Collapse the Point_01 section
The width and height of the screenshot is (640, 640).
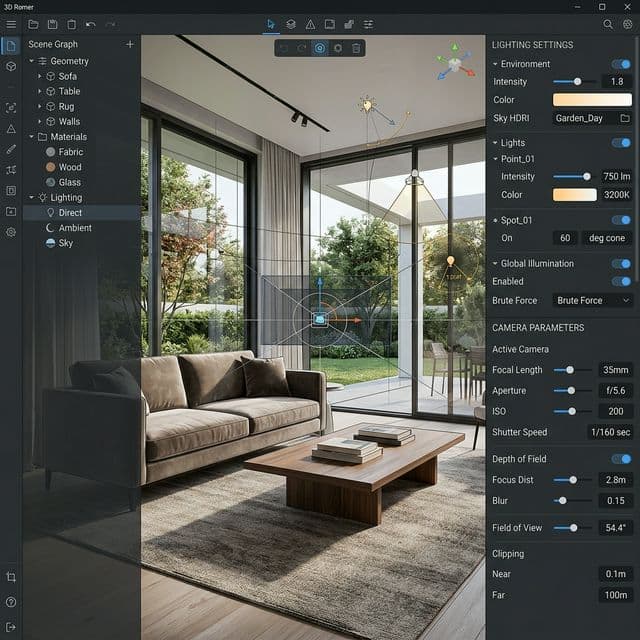point(496,159)
